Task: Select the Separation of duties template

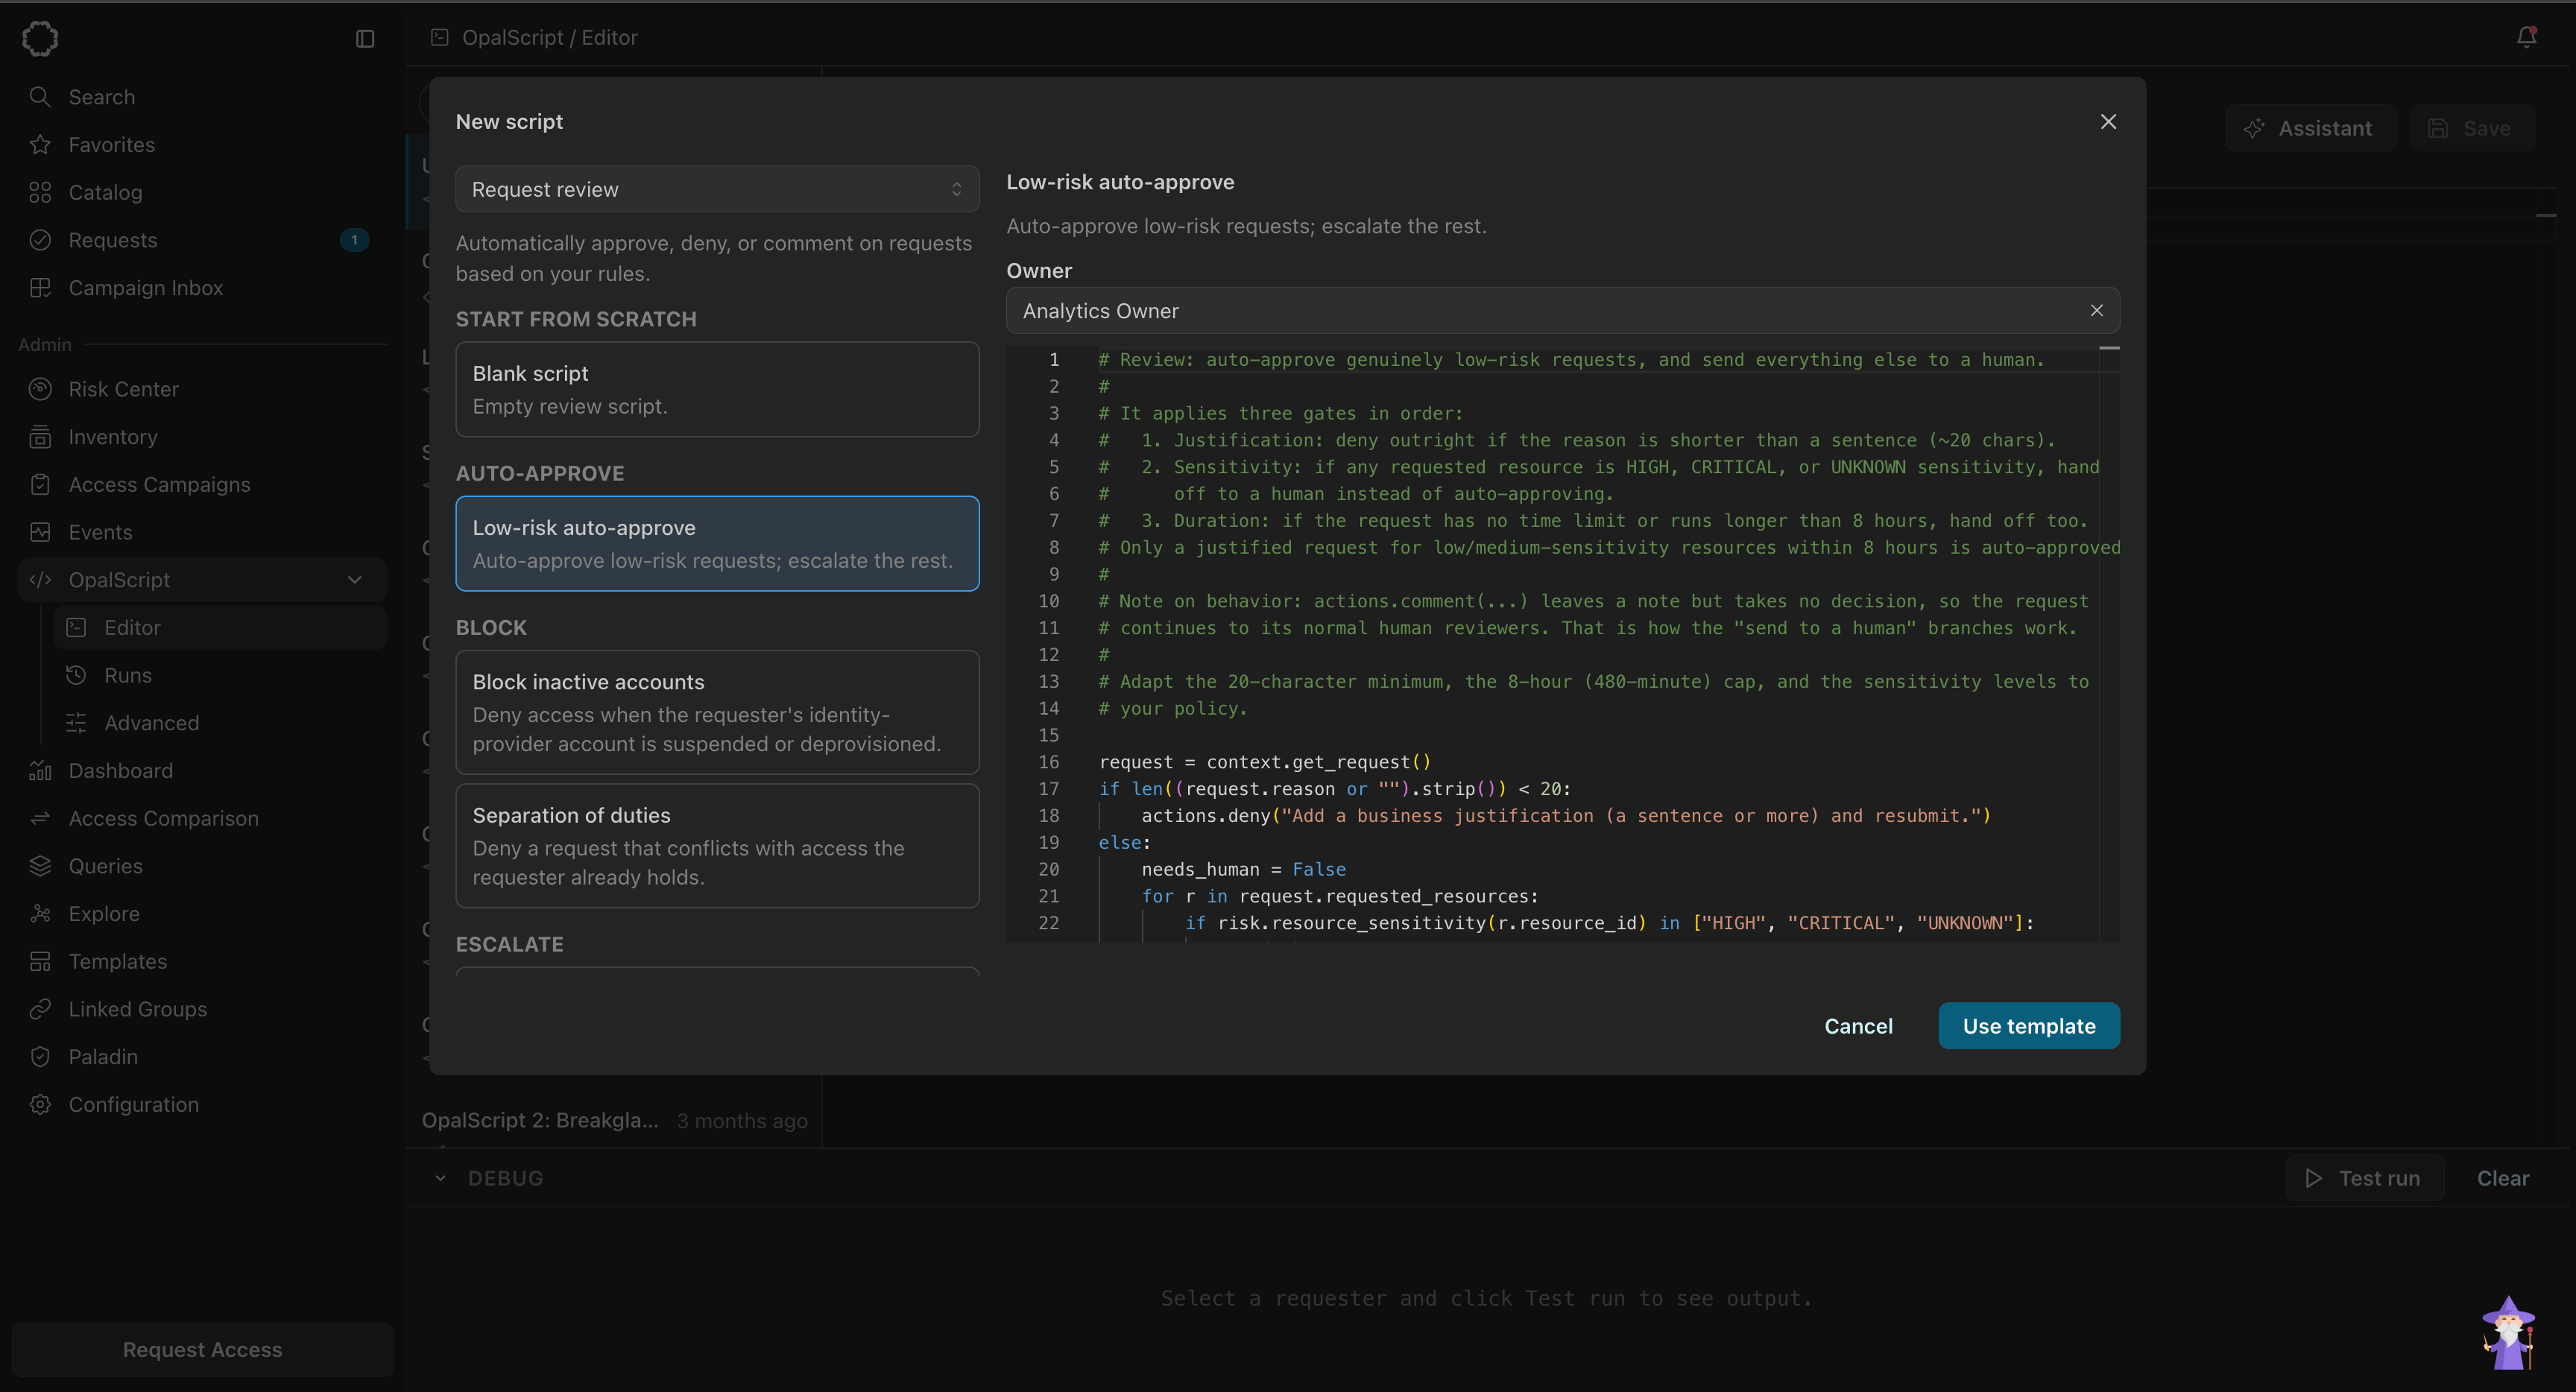Action: [x=717, y=845]
